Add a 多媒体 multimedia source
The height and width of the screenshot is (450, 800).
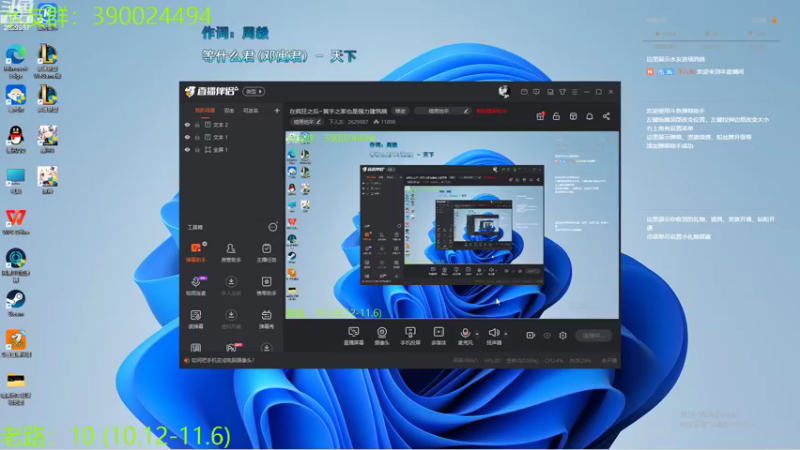(438, 336)
